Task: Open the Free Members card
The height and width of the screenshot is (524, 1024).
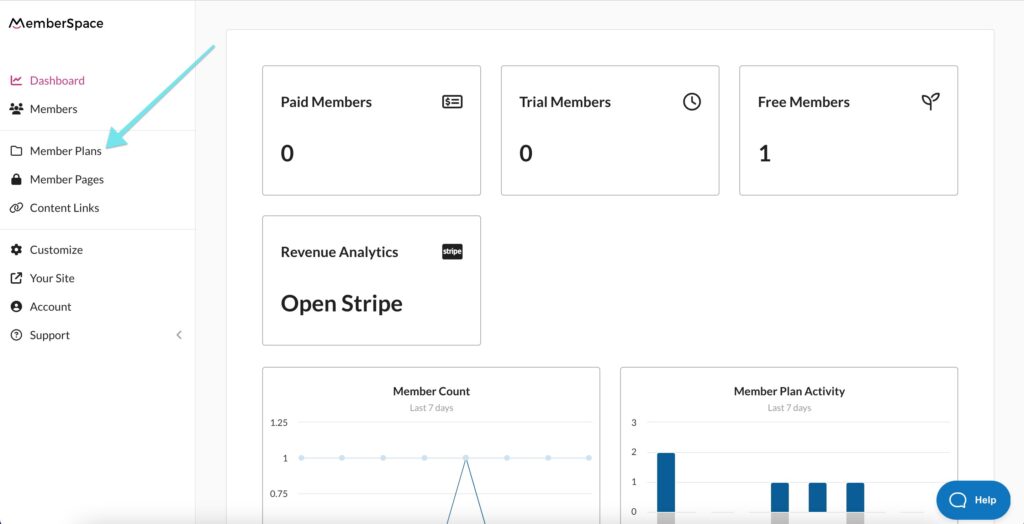Action: click(x=848, y=130)
